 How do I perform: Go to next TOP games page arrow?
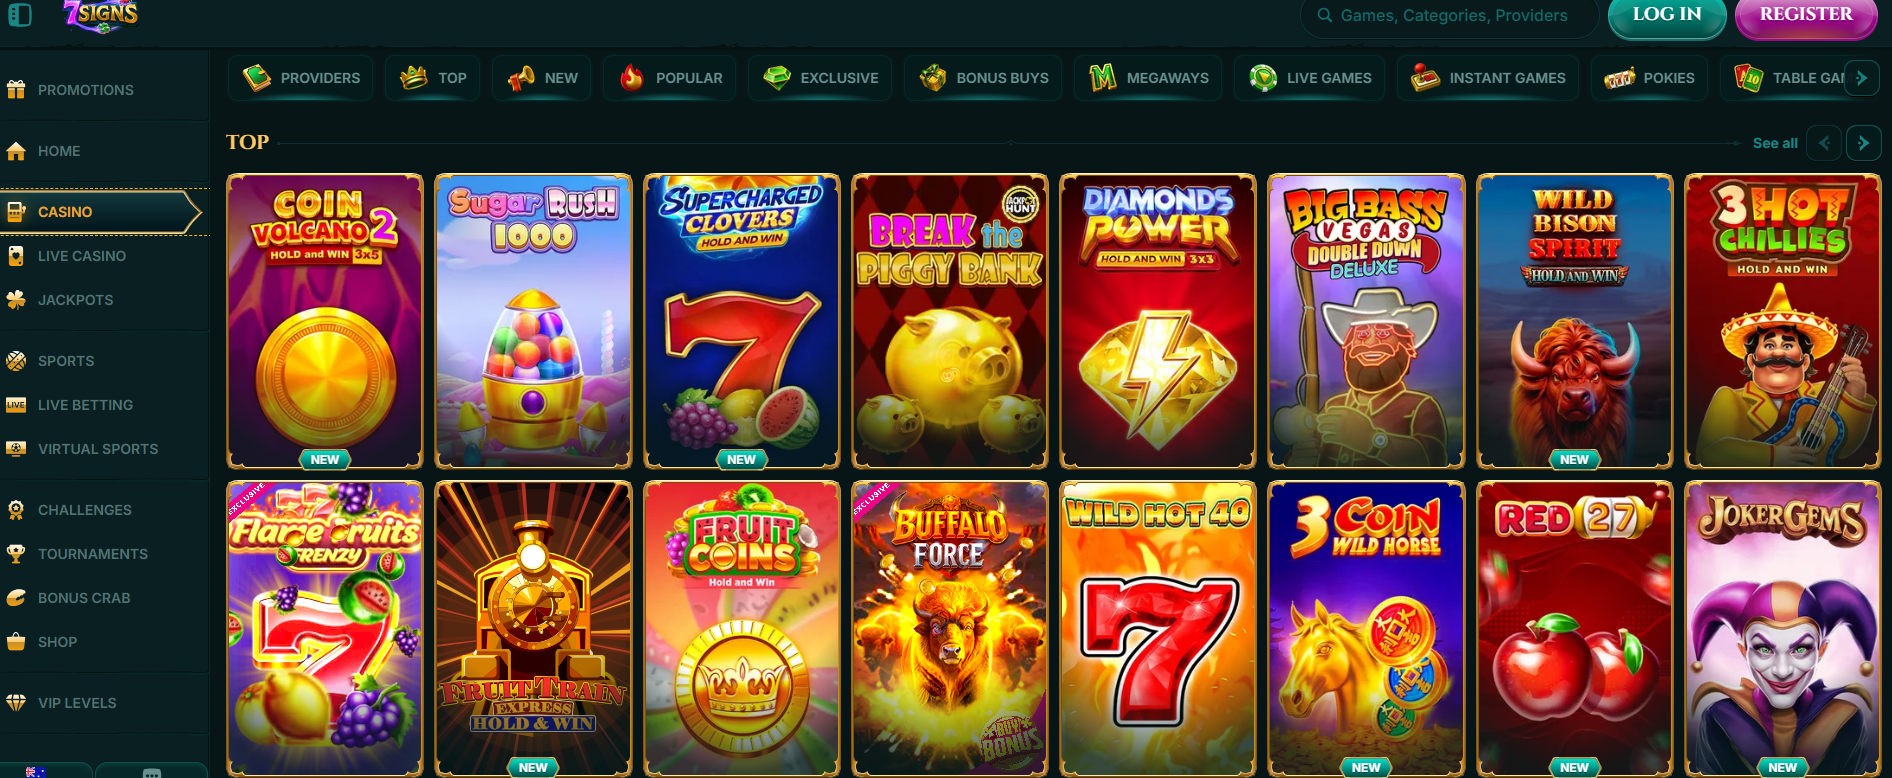point(1863,143)
